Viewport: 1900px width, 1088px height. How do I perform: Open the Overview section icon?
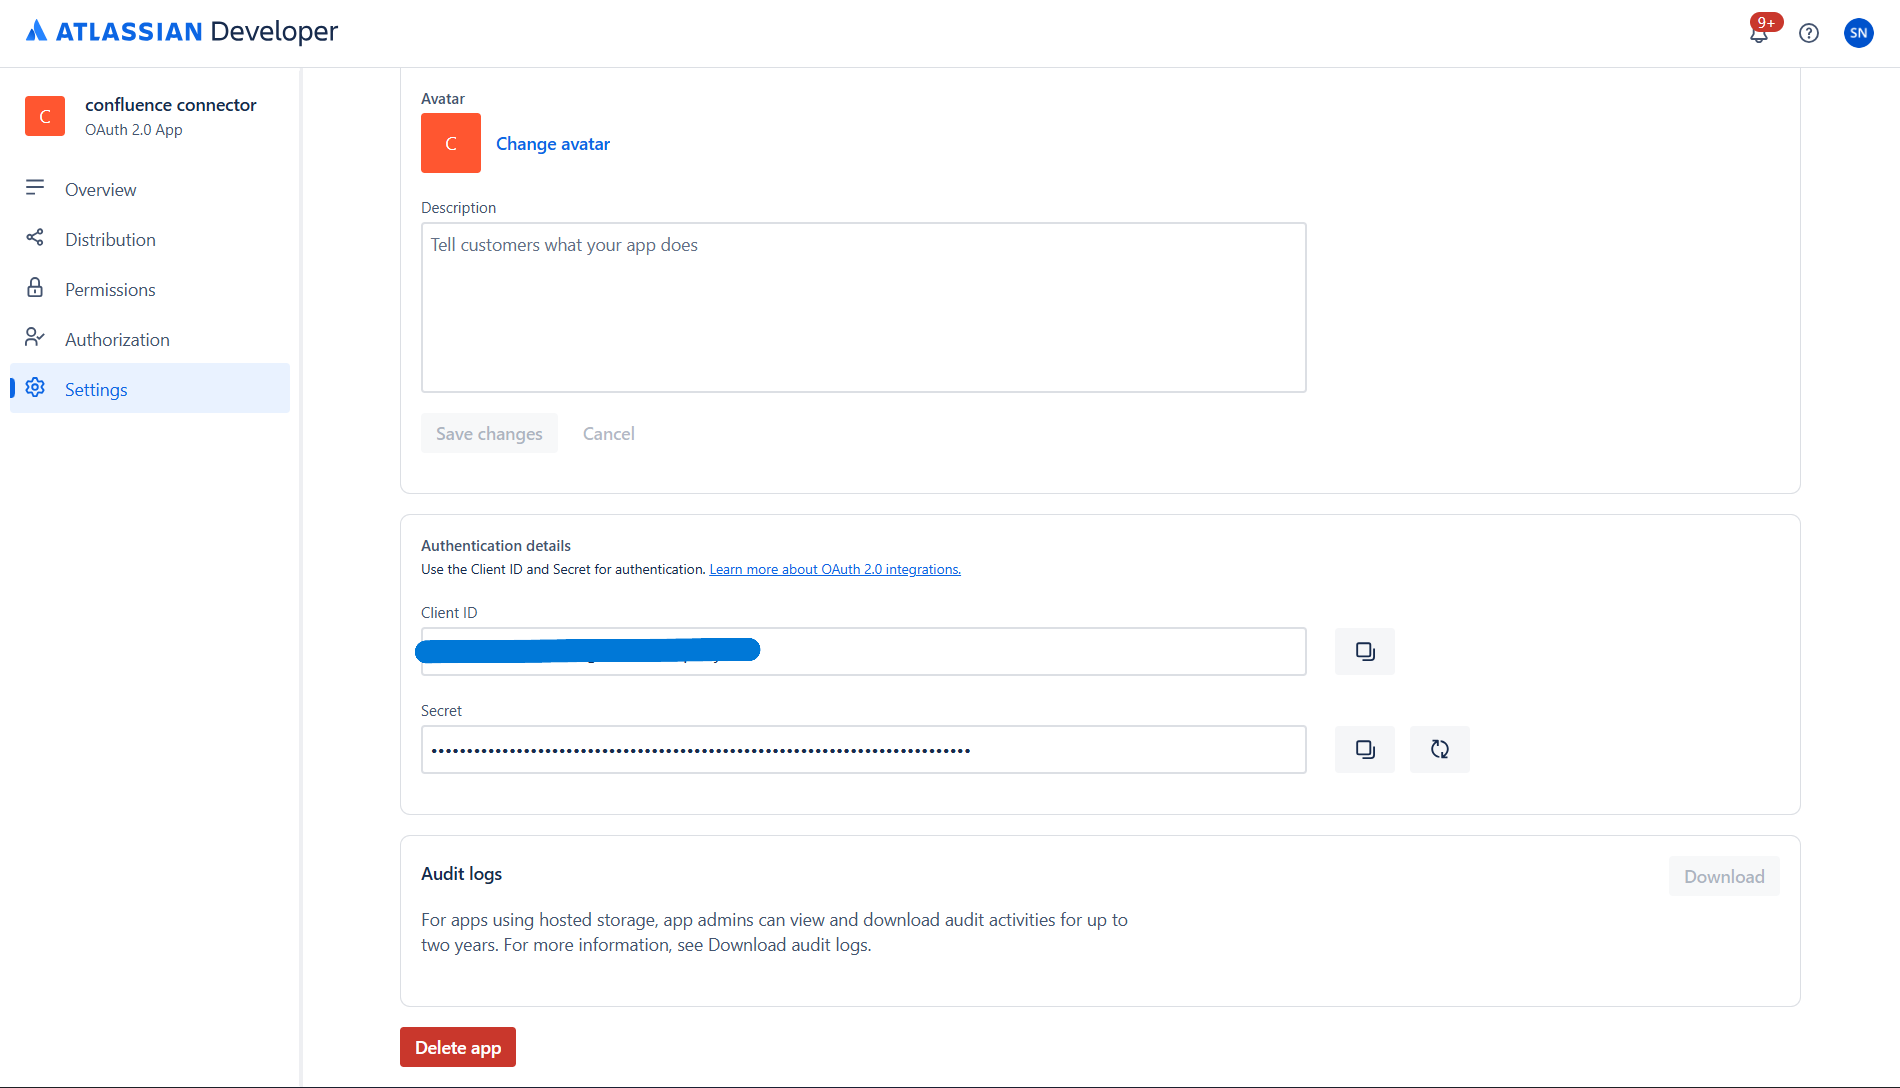(x=36, y=188)
